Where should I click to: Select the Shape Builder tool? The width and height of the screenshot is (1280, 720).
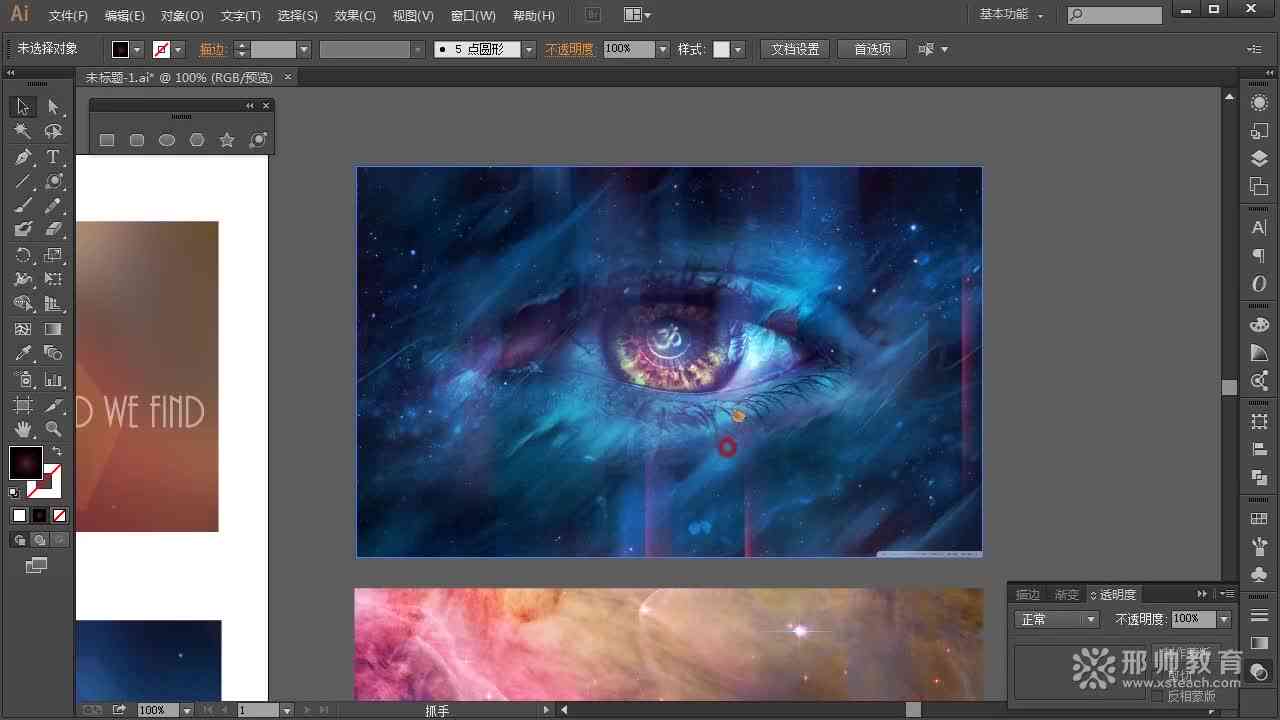(x=23, y=304)
